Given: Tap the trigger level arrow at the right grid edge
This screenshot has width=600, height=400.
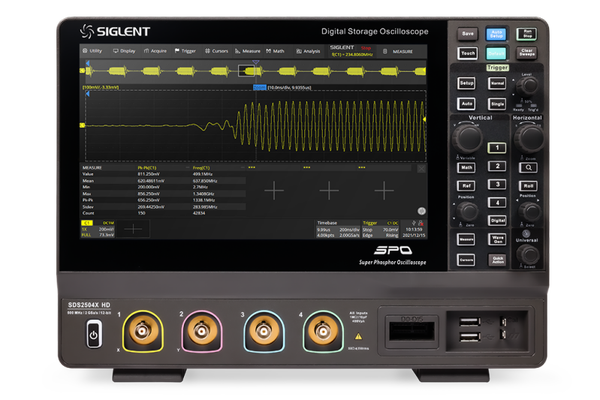Looking at the screenshot, I should click(424, 120).
